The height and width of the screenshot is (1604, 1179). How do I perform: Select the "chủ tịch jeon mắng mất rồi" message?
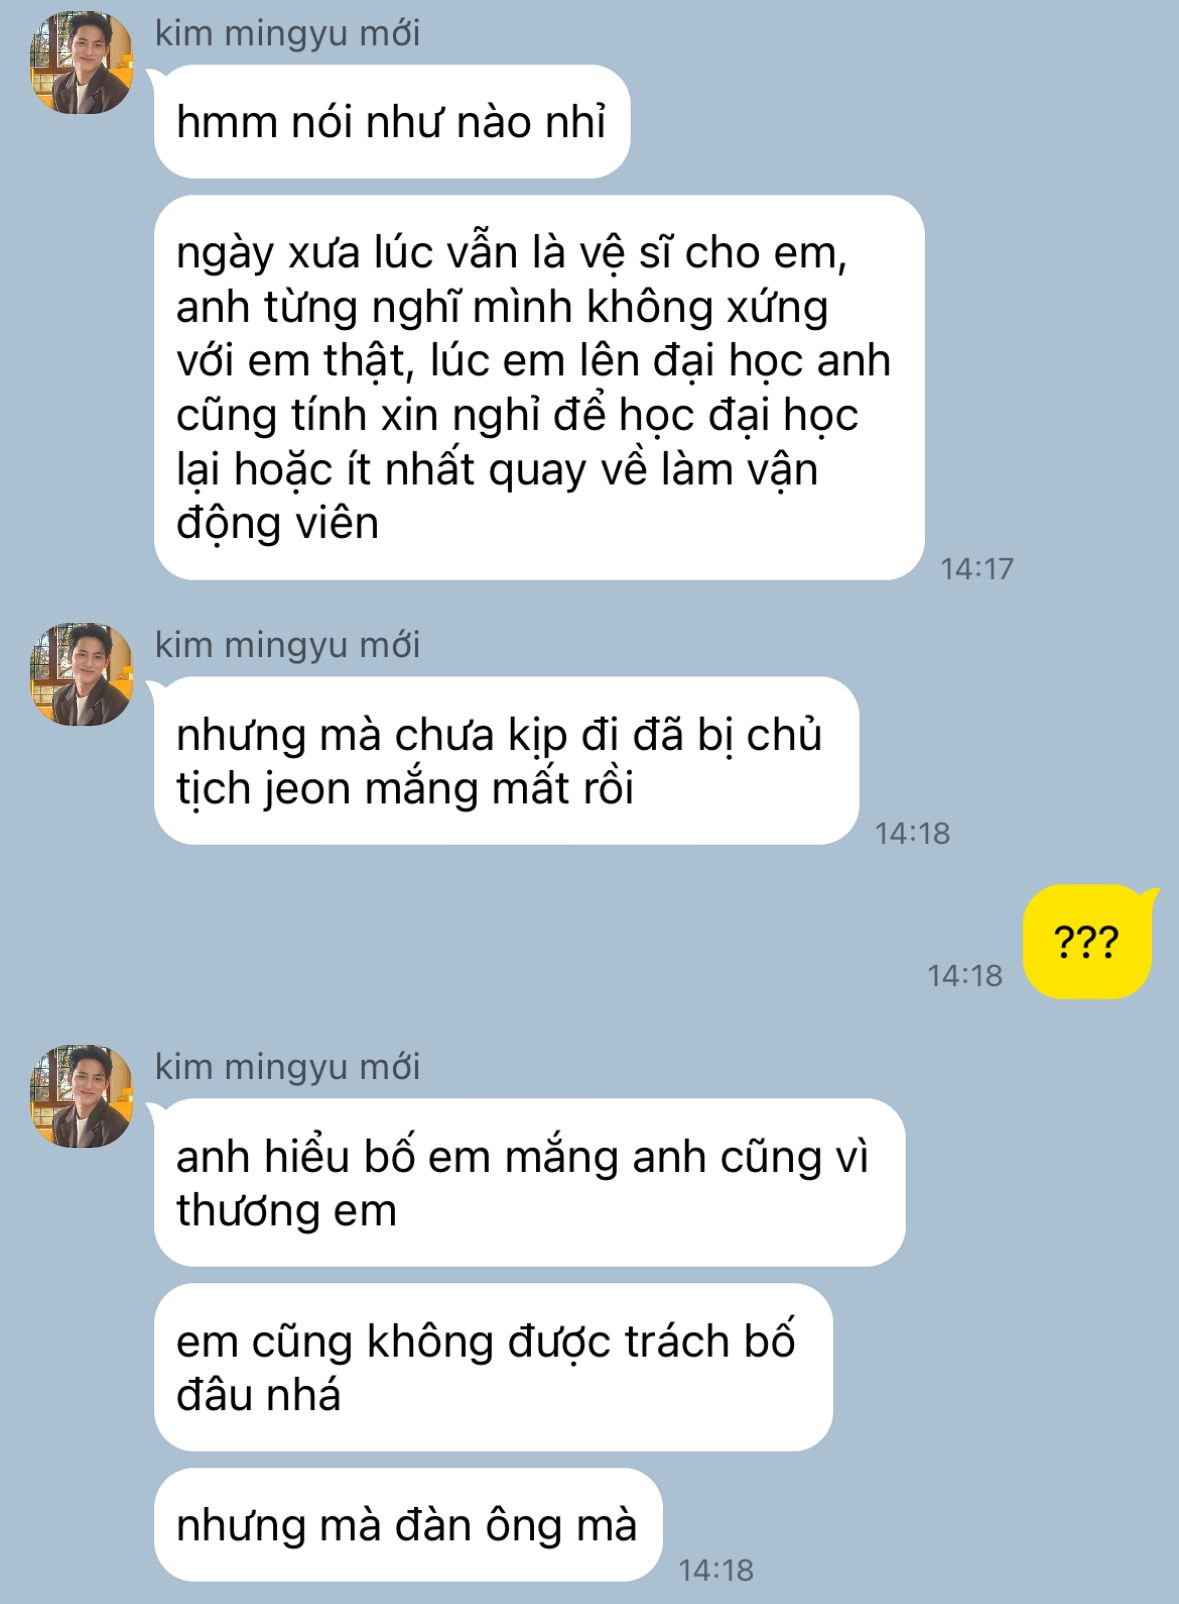pyautogui.click(x=505, y=761)
